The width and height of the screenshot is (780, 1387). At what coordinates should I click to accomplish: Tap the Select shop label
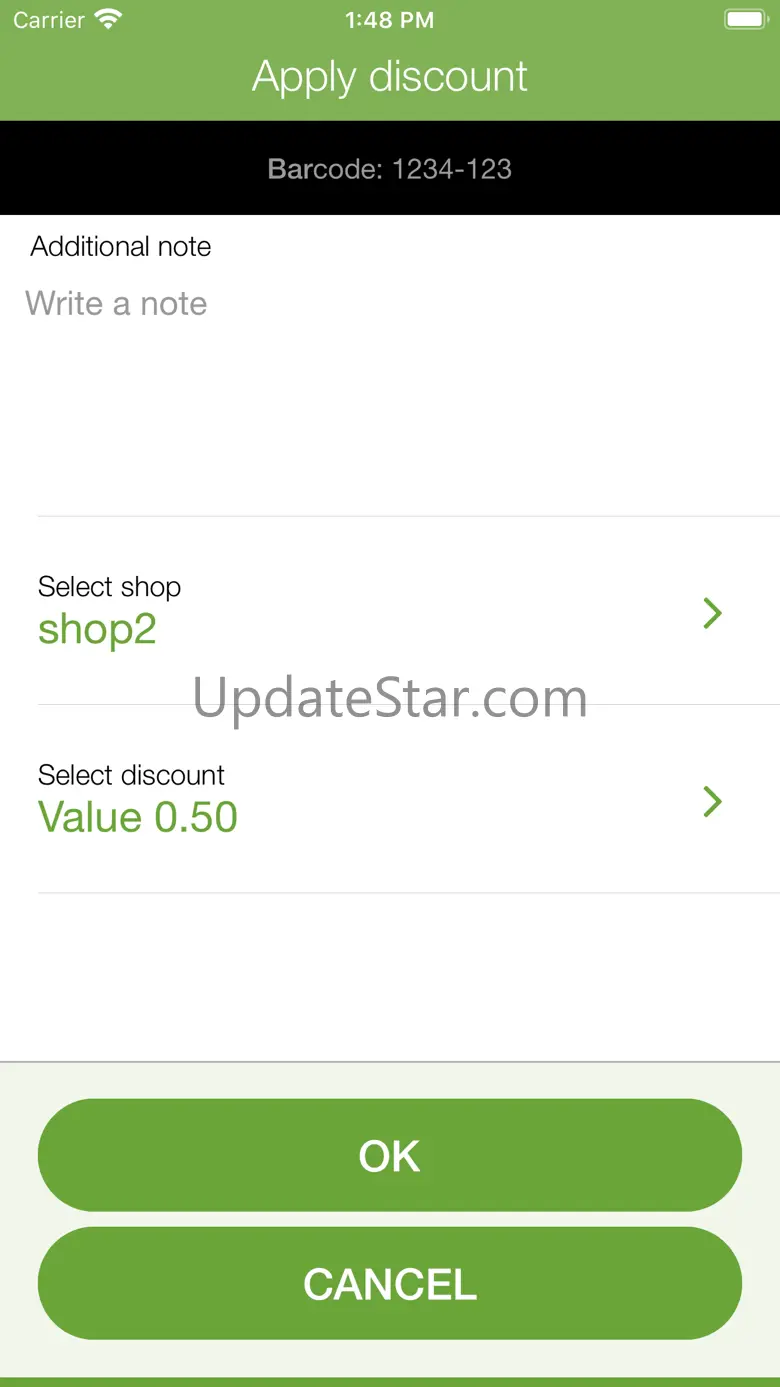click(109, 586)
